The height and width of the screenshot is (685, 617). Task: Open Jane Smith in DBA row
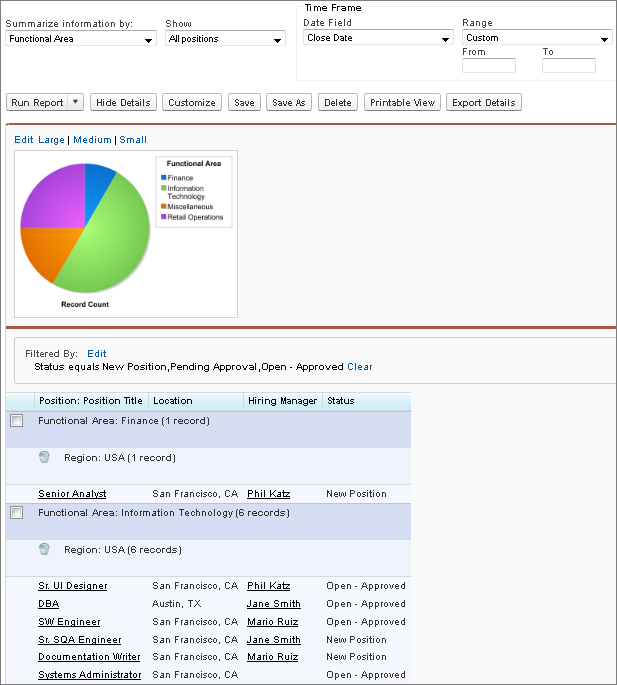point(274,604)
